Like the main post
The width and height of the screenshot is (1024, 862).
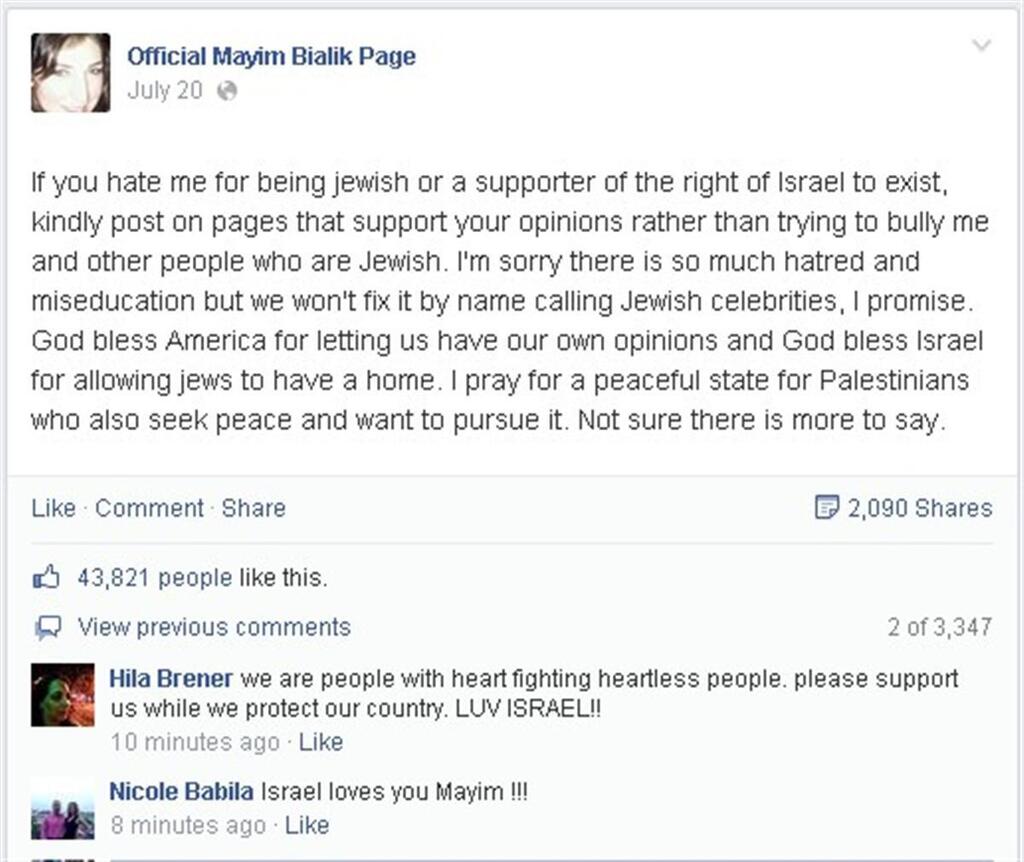click(54, 508)
